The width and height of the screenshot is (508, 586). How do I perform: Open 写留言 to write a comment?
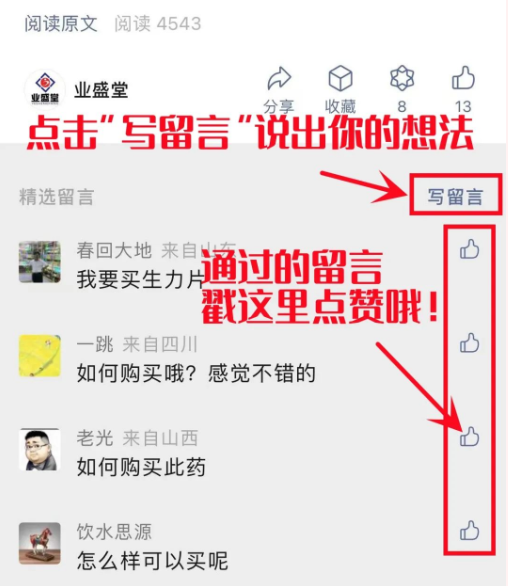pos(455,197)
